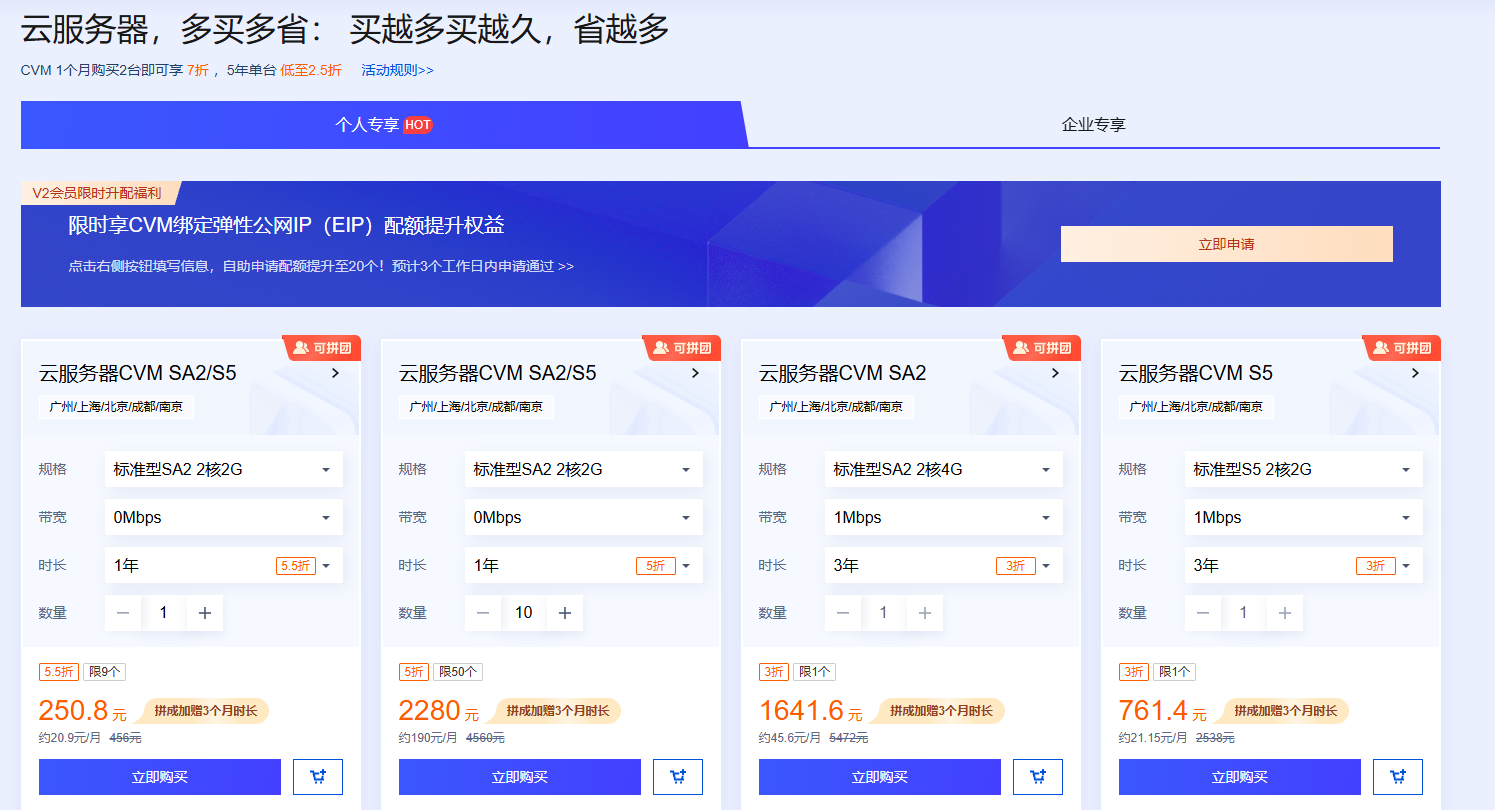Open 时长 3年 dropdown on CVM S5 card
1495x810 pixels.
pos(1304,565)
